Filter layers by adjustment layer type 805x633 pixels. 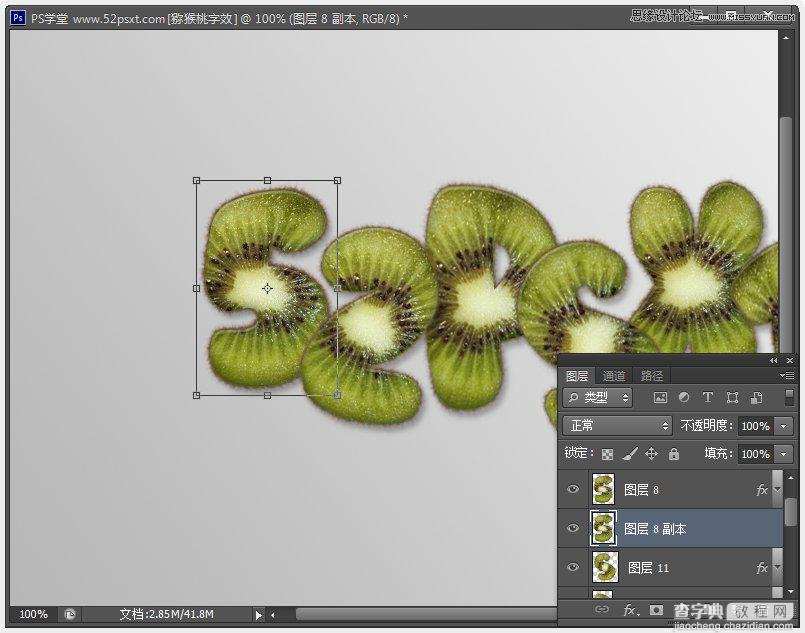684,397
